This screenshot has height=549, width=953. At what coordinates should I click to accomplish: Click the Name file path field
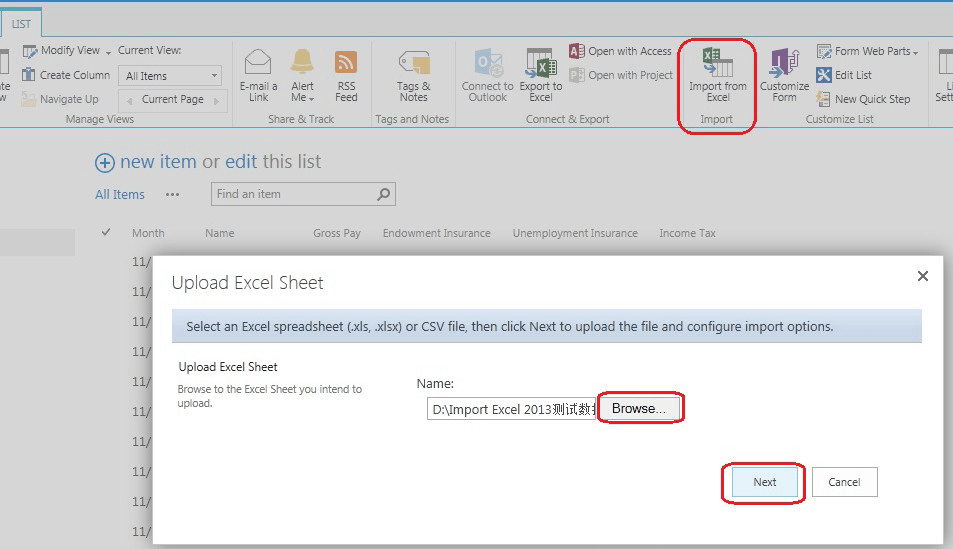point(511,409)
